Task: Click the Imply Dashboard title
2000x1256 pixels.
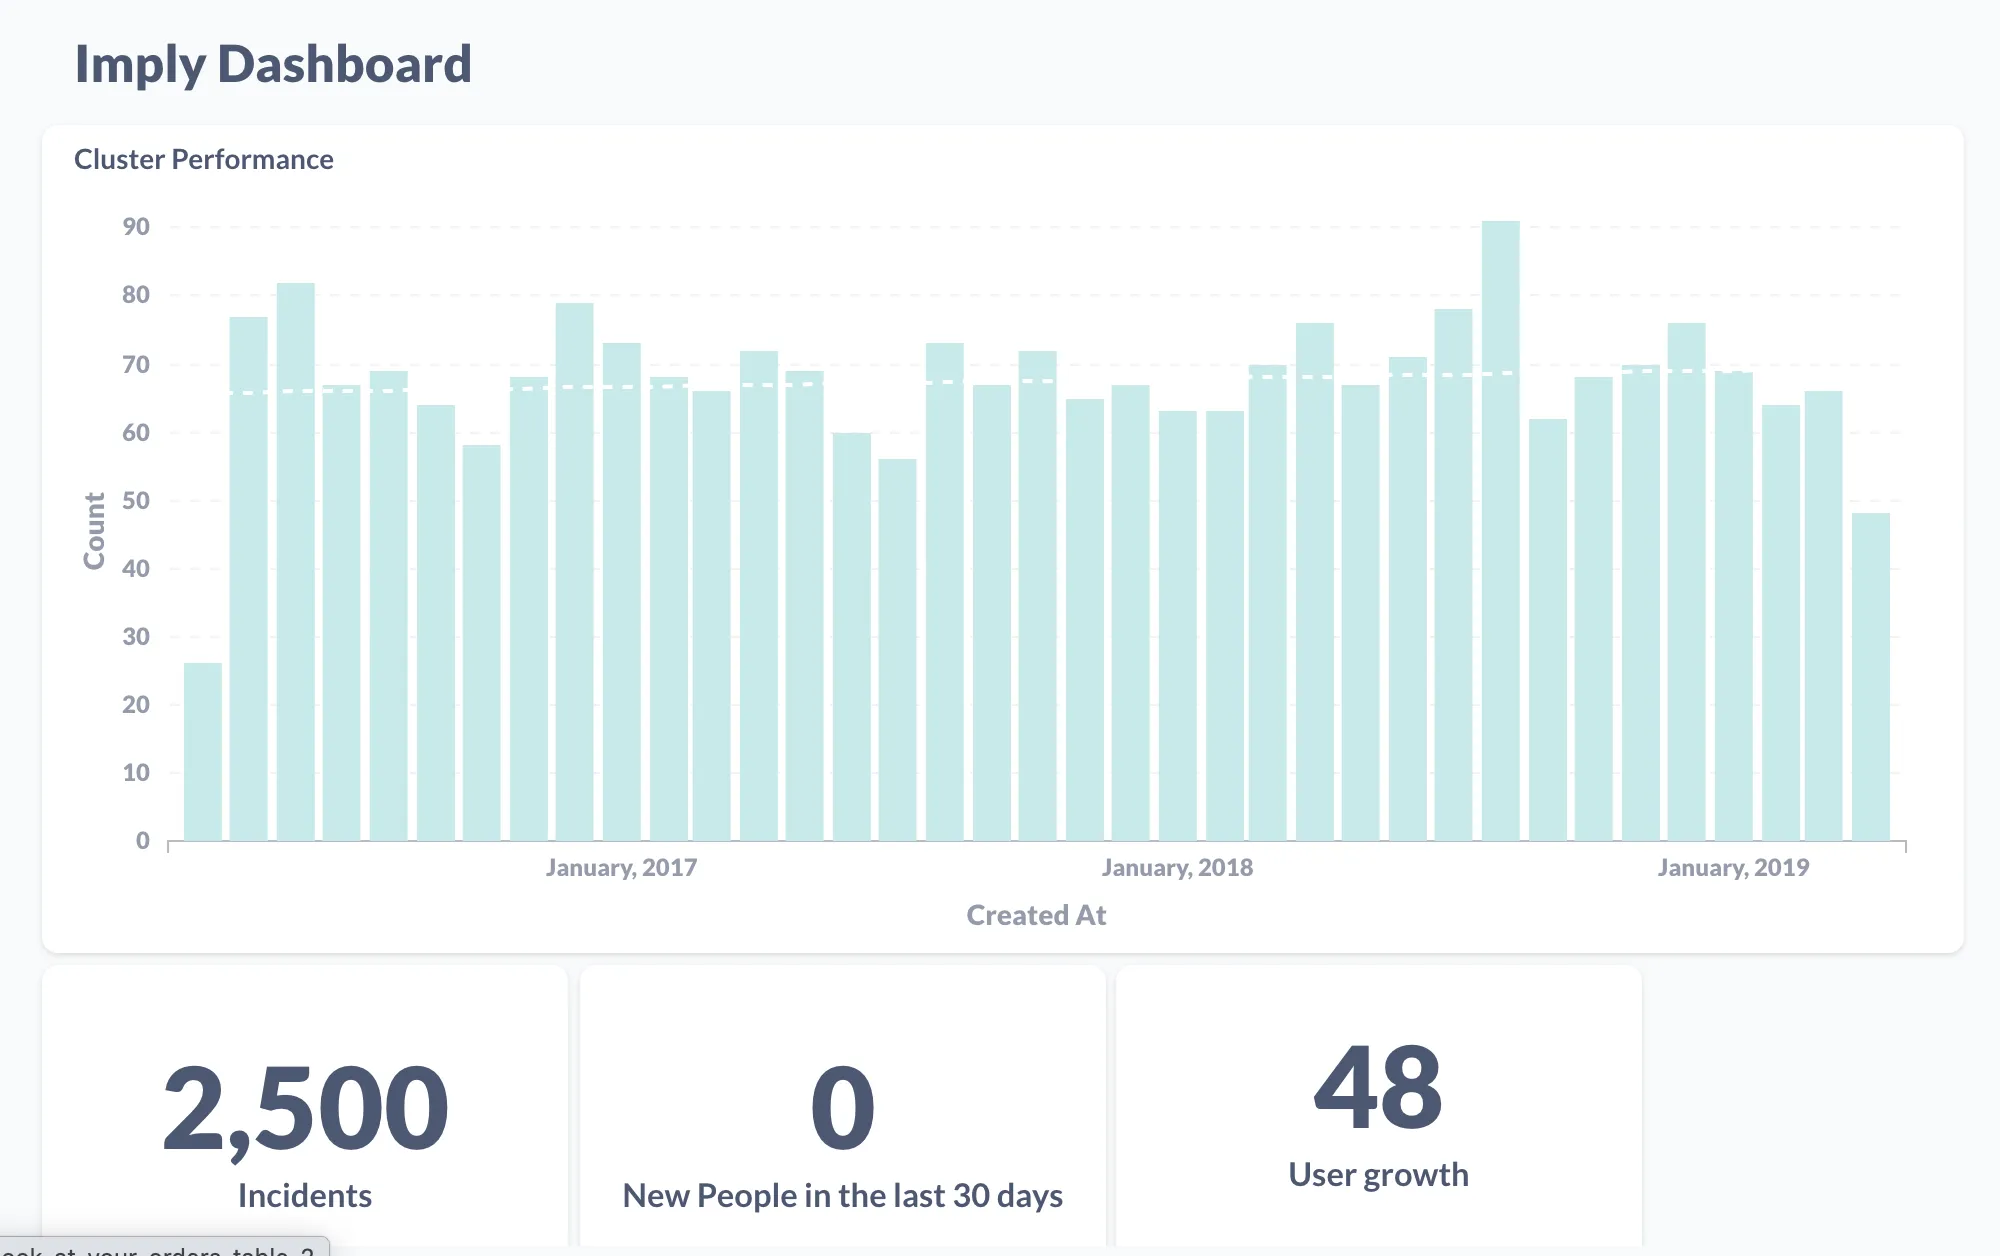Action: pyautogui.click(x=273, y=65)
